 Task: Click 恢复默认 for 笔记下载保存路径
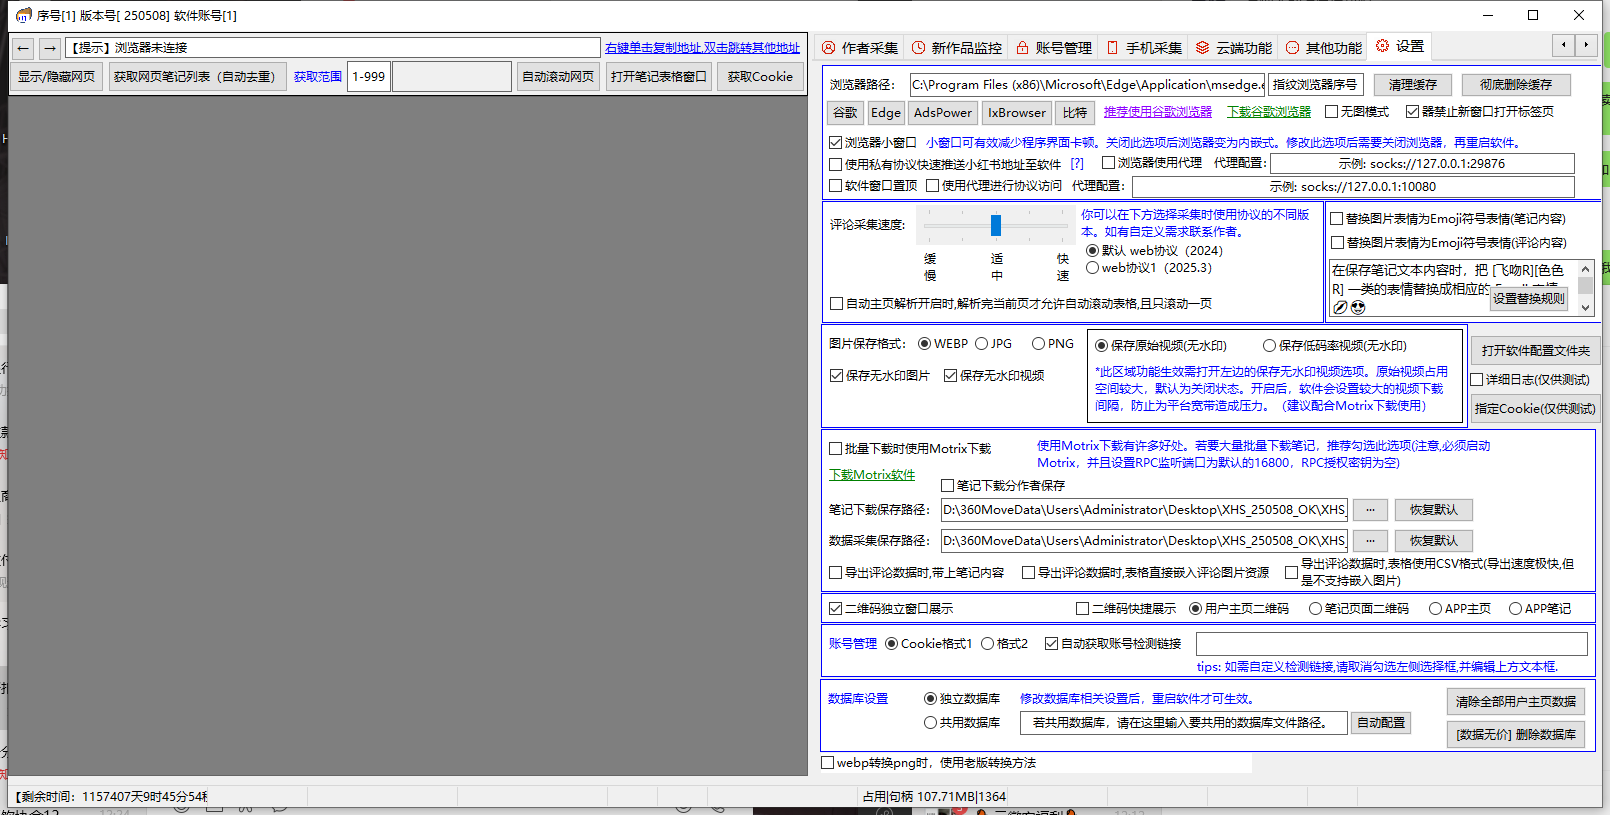[x=1434, y=510]
